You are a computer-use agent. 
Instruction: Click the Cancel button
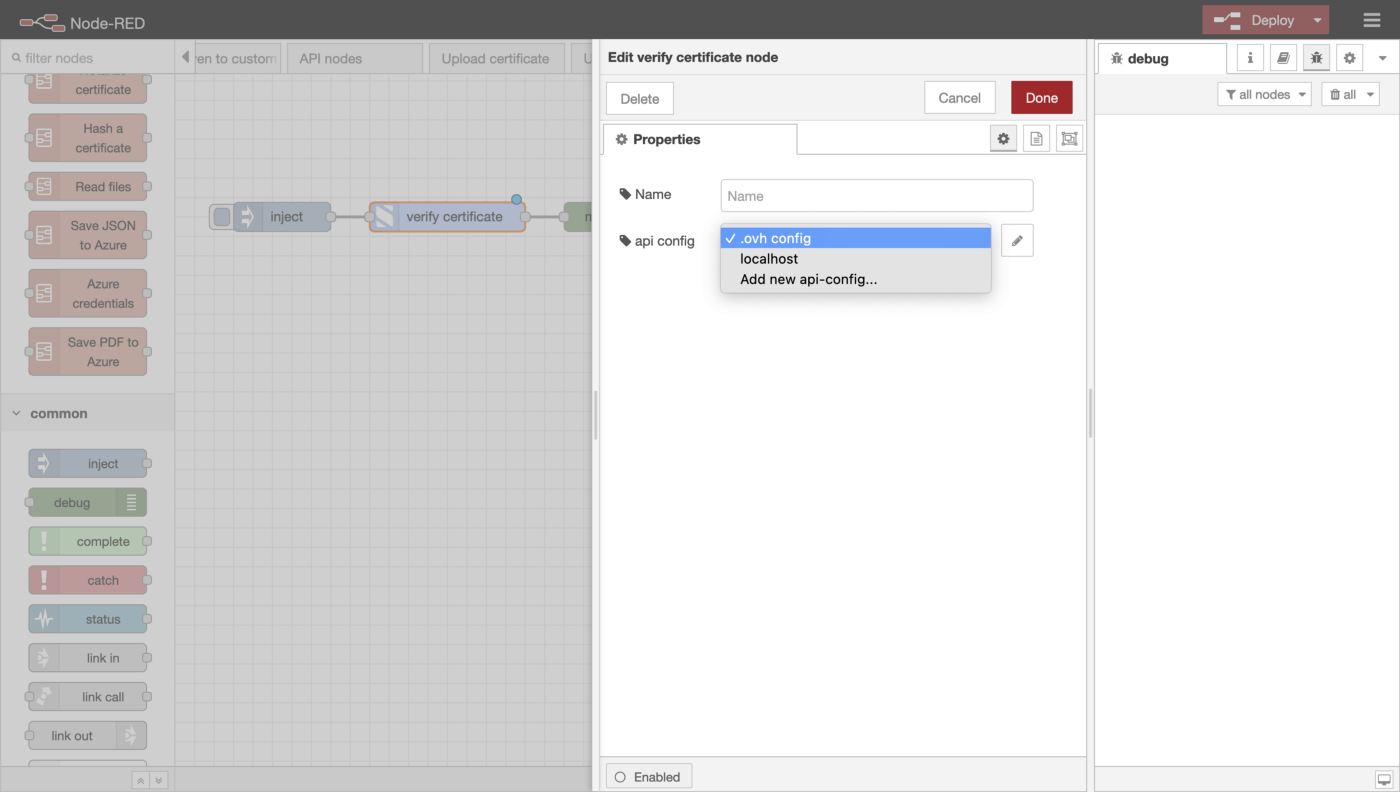click(959, 98)
